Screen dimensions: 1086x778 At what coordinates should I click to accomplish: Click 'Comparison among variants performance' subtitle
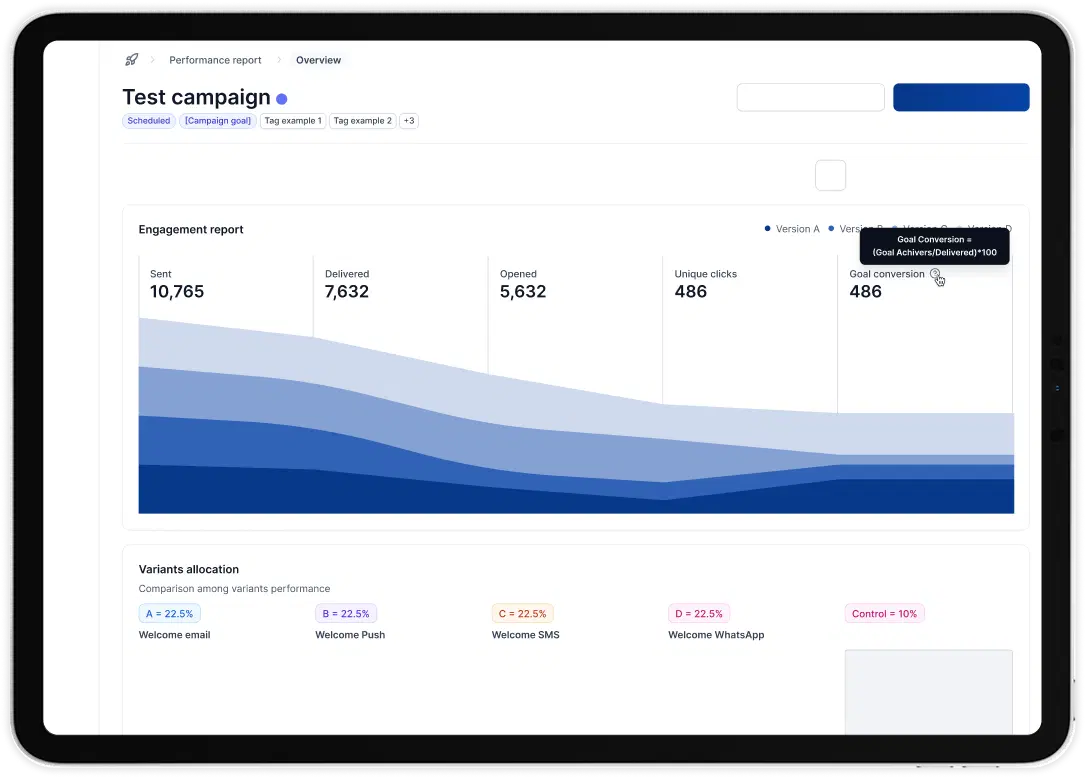point(234,588)
